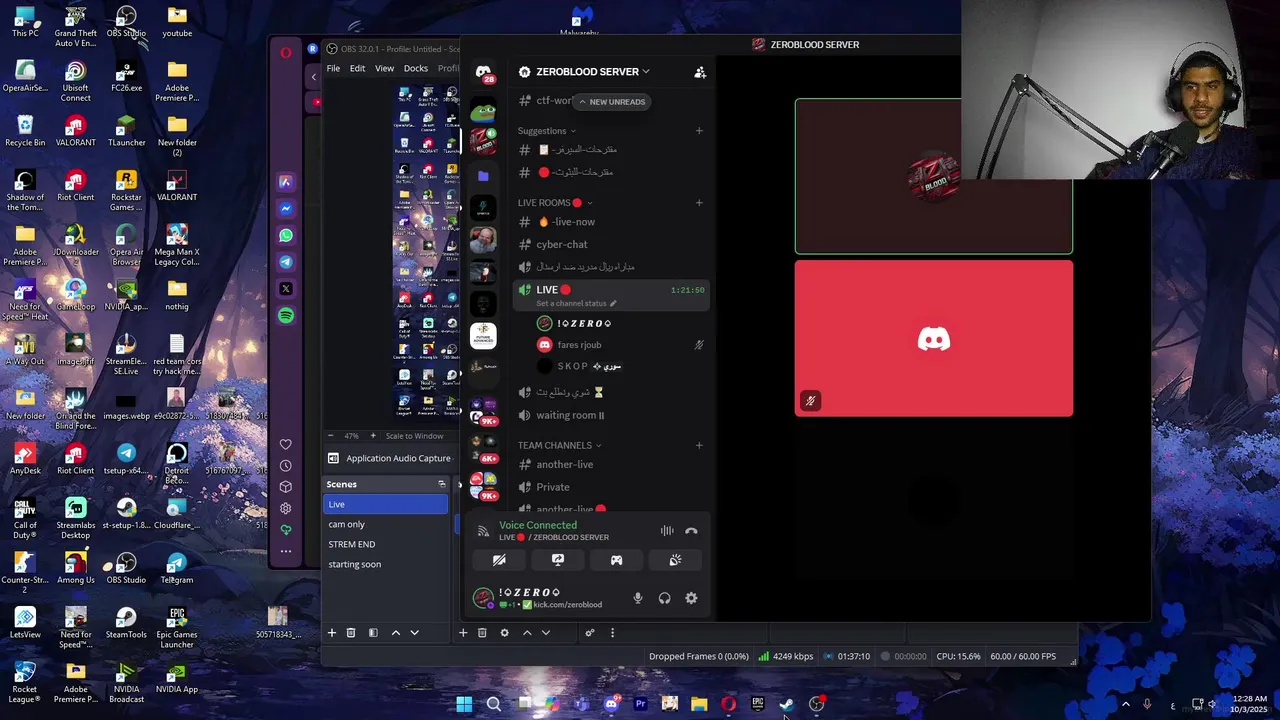Select the zero-blood logo video tile
This screenshot has height=720, width=1280.
(x=933, y=177)
